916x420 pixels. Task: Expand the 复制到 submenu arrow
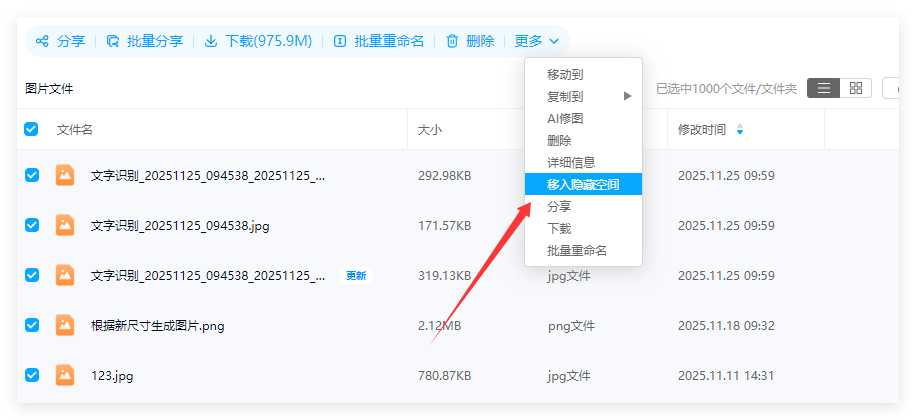627,96
